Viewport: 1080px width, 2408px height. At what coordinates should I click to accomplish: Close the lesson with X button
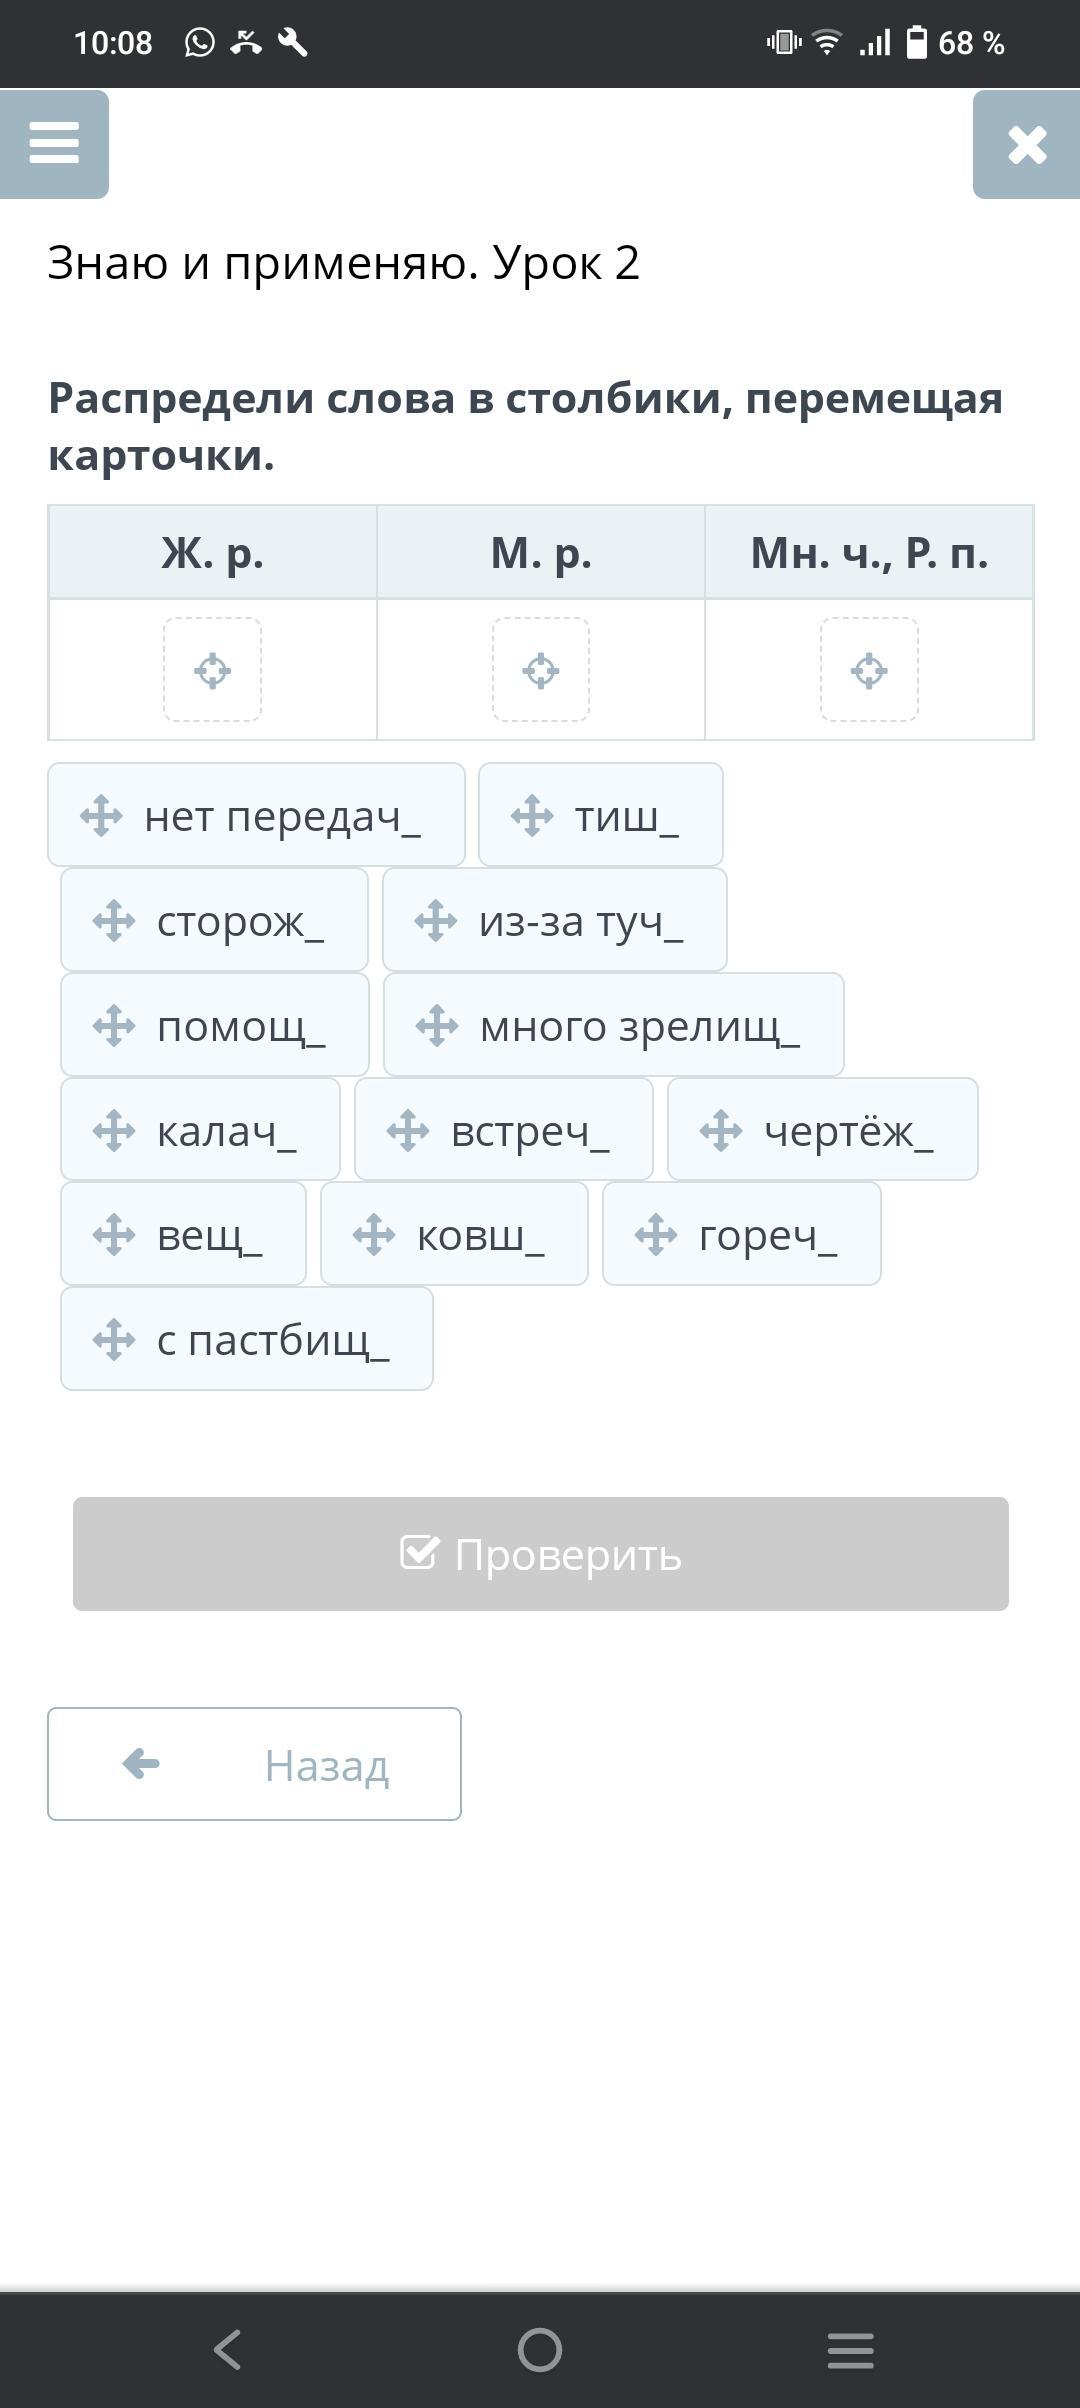1027,144
